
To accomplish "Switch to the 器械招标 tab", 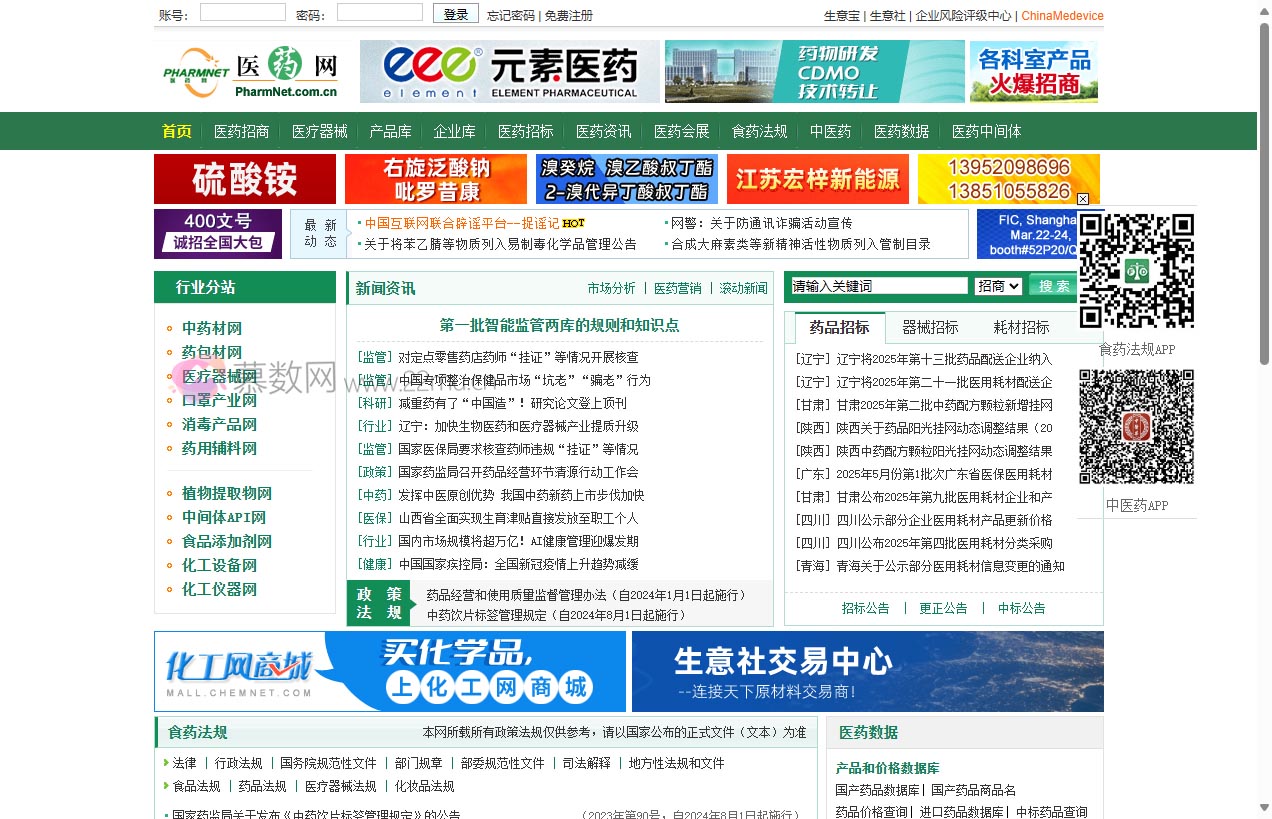I will (x=930, y=326).
